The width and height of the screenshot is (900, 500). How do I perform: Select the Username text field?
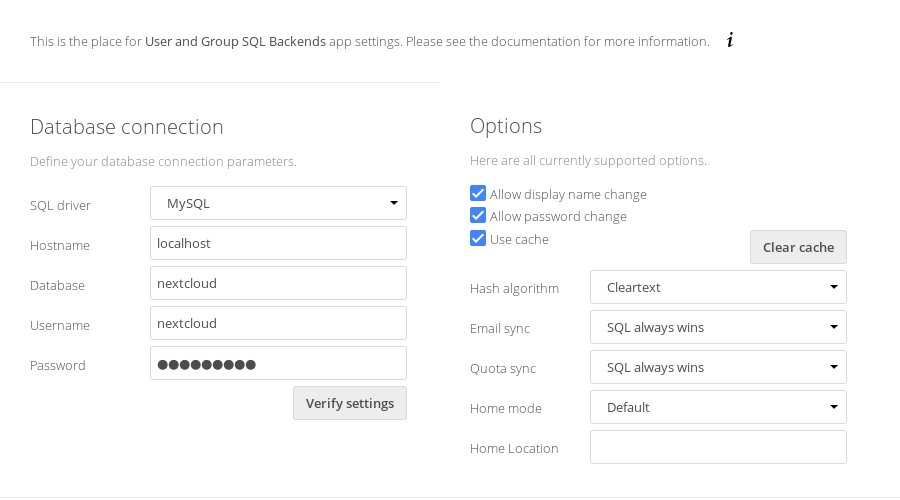coord(278,323)
